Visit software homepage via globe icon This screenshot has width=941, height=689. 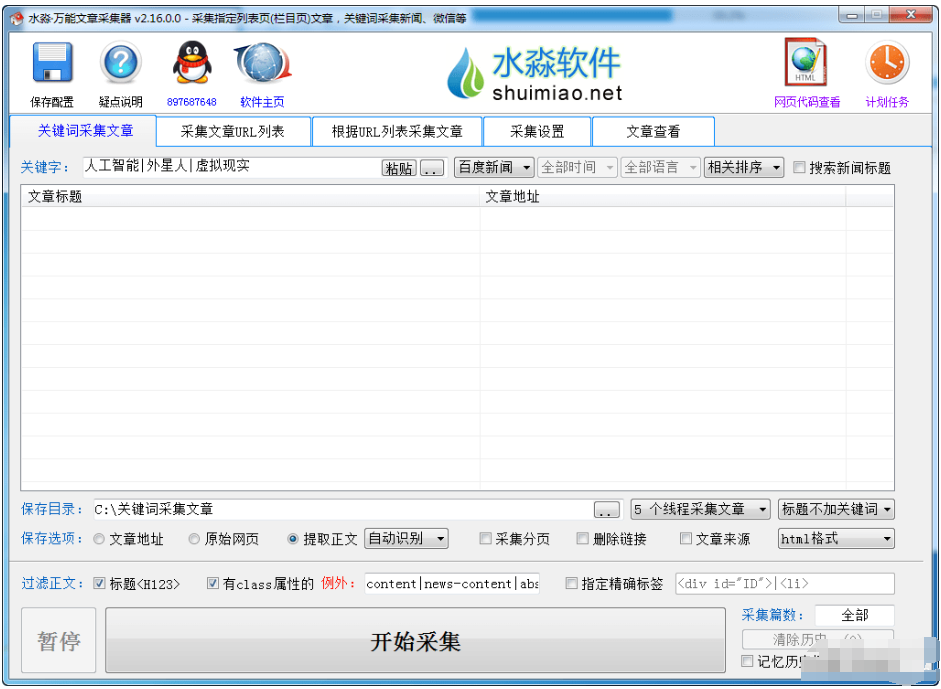click(261, 62)
